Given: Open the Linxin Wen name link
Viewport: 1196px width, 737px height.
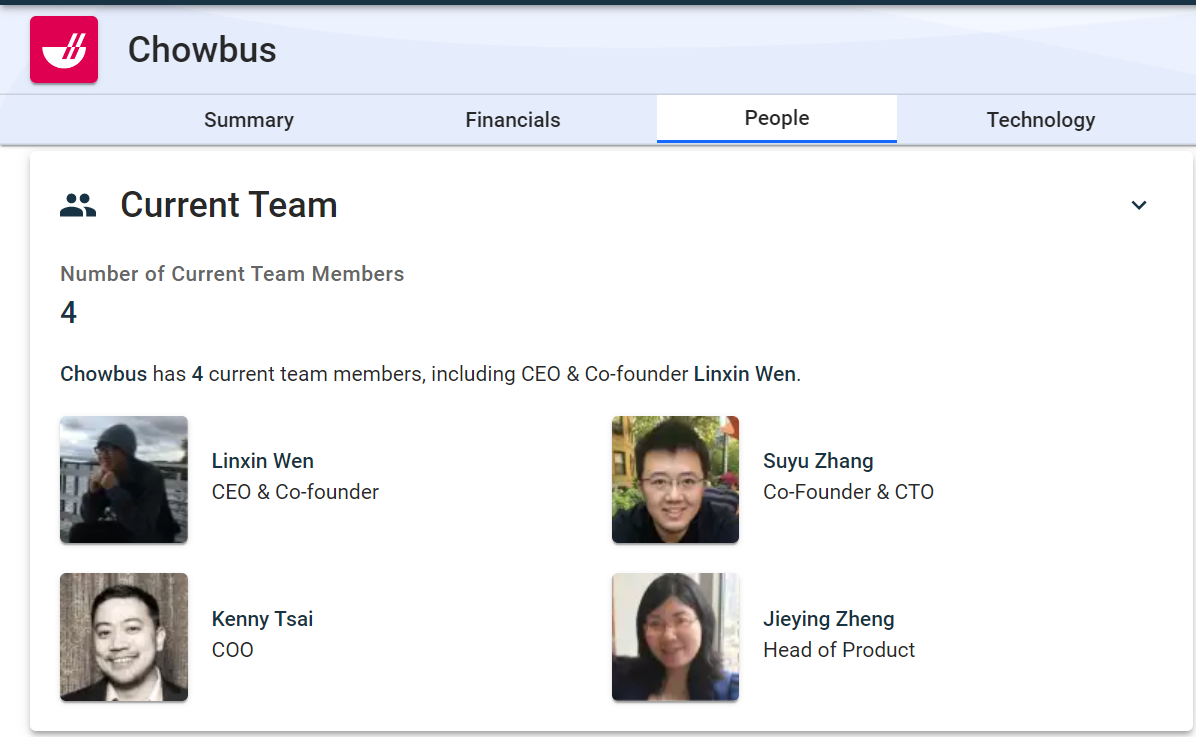Looking at the screenshot, I should 263,461.
